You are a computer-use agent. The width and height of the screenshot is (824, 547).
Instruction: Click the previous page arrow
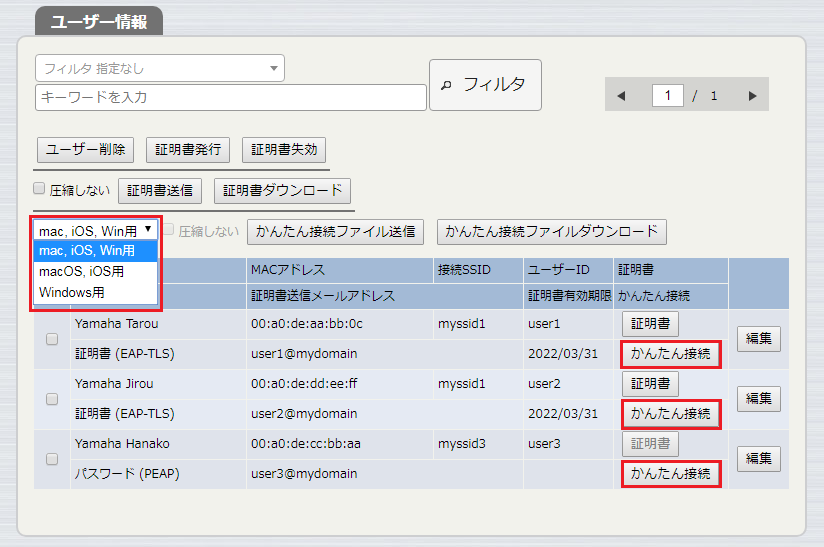pos(621,96)
